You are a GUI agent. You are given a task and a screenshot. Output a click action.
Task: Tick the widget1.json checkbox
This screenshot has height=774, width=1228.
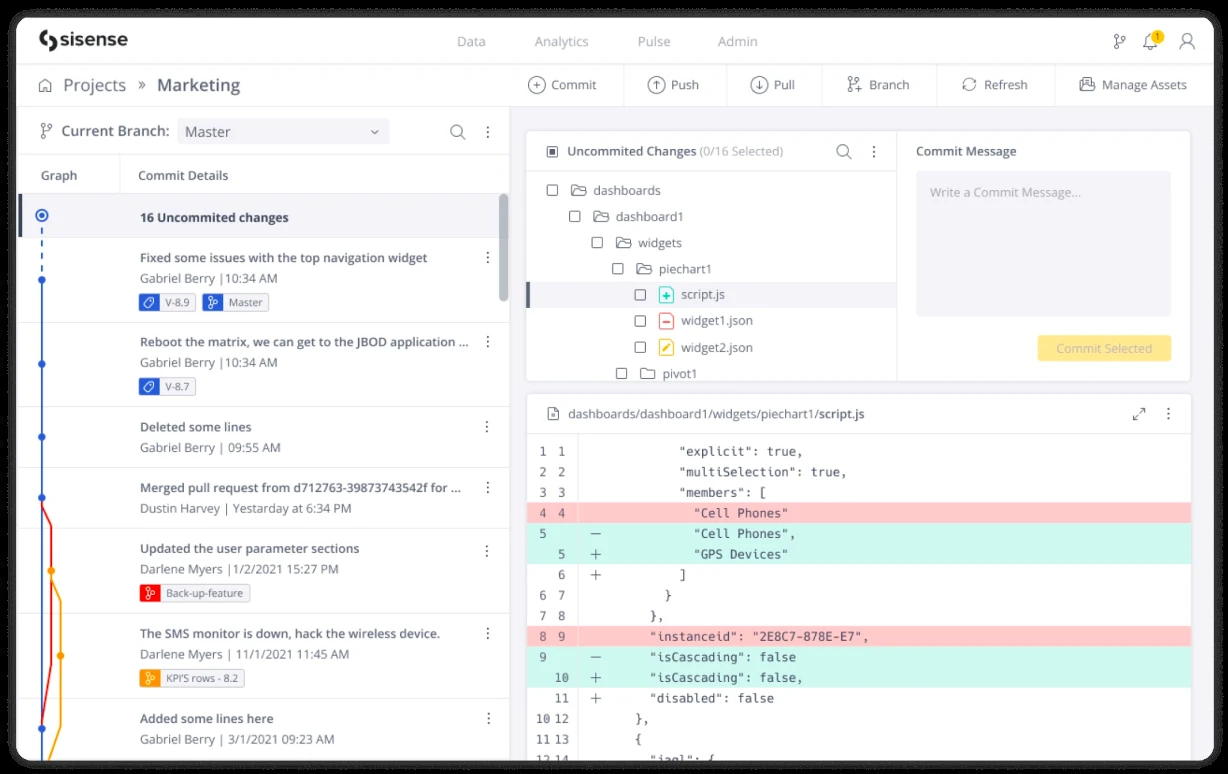(x=640, y=321)
